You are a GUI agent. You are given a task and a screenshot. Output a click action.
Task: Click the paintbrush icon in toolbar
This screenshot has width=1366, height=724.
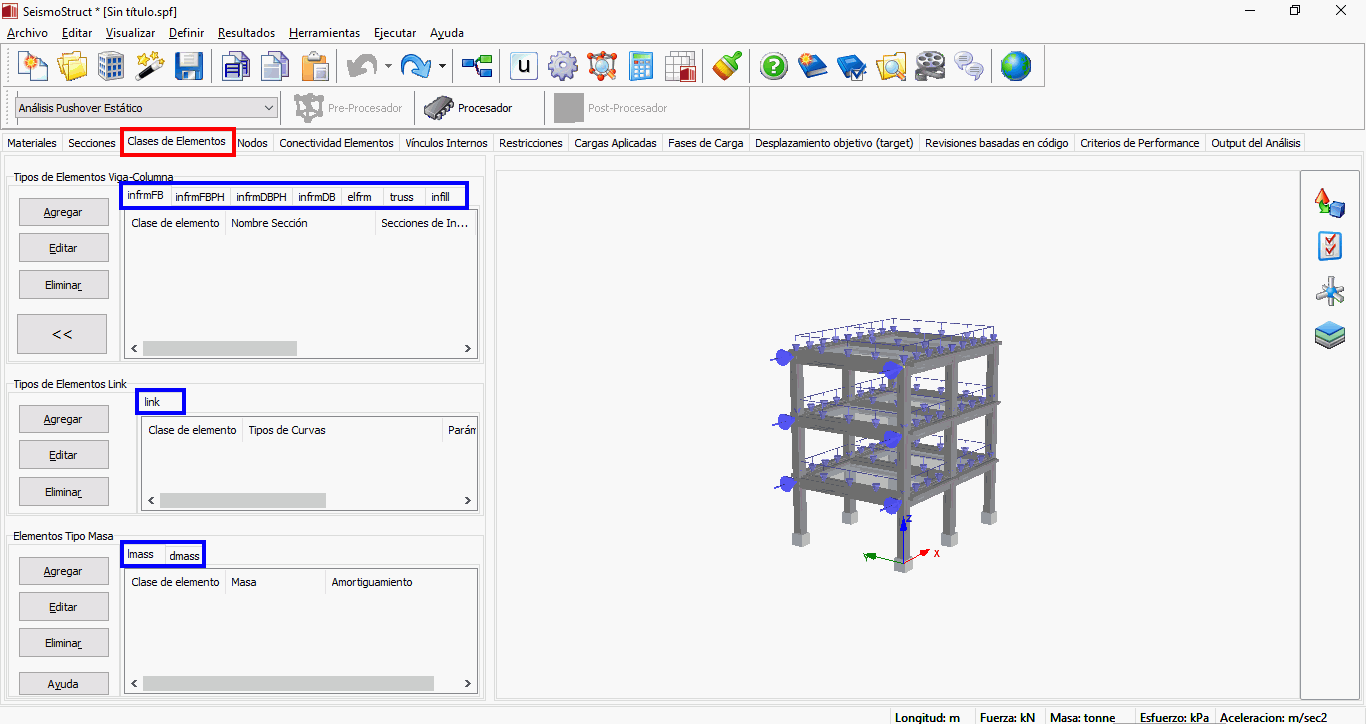[727, 67]
